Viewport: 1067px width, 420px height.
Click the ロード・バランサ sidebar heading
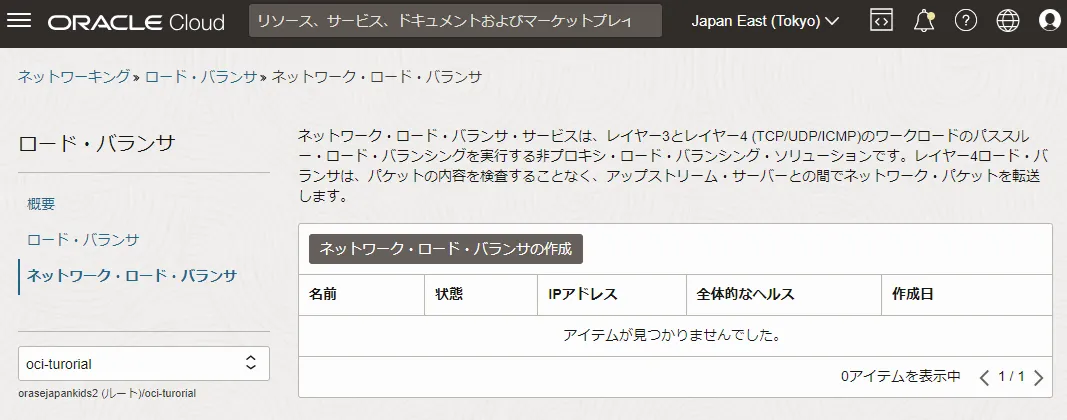tap(97, 144)
